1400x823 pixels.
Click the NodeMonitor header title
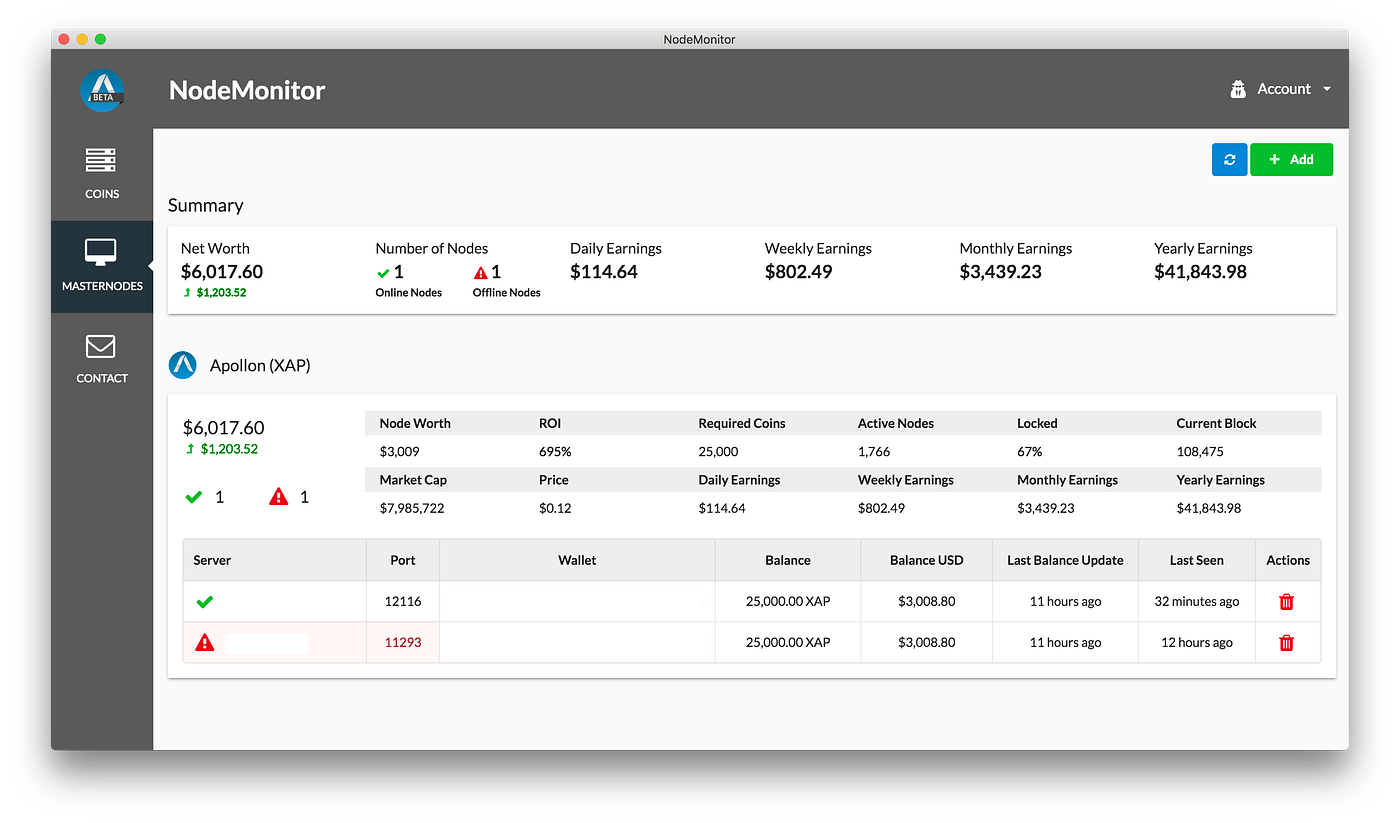tap(247, 90)
